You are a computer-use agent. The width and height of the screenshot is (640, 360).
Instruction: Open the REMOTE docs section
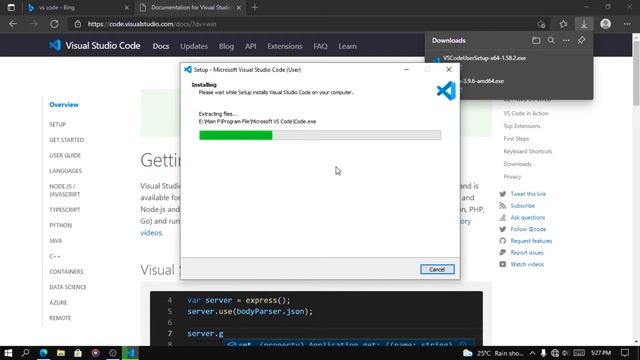60,318
